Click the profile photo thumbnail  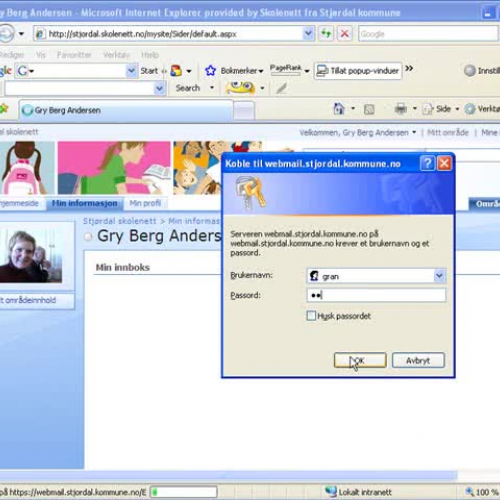tap(31, 255)
